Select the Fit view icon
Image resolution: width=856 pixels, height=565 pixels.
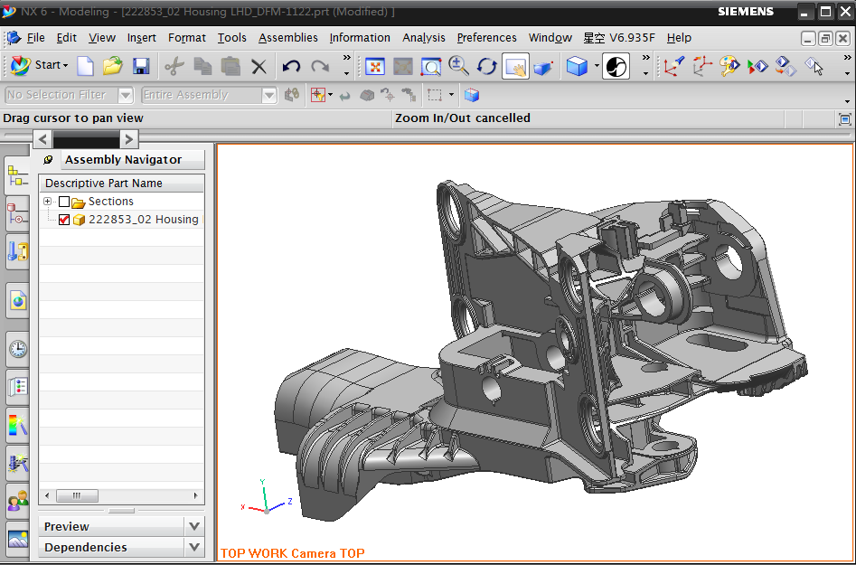point(375,67)
